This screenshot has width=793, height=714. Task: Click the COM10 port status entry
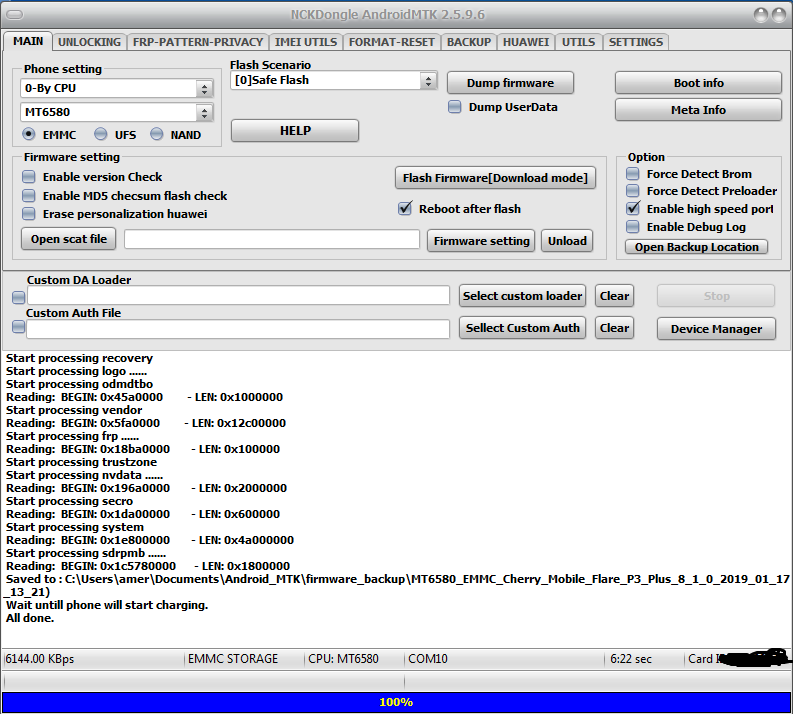tap(427, 659)
